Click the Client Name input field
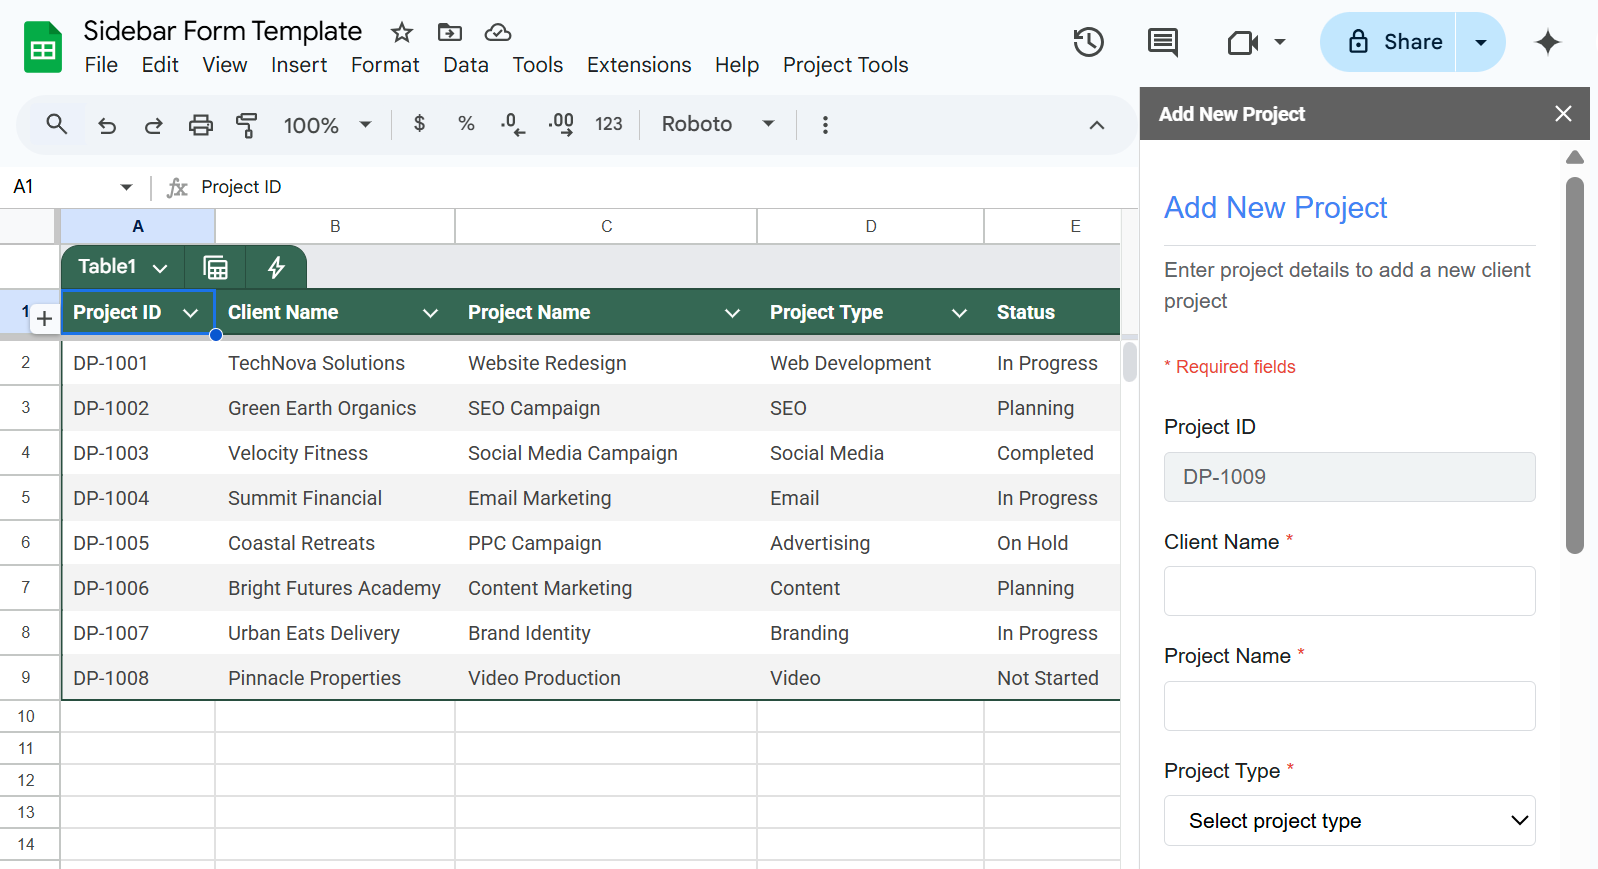 coord(1349,591)
